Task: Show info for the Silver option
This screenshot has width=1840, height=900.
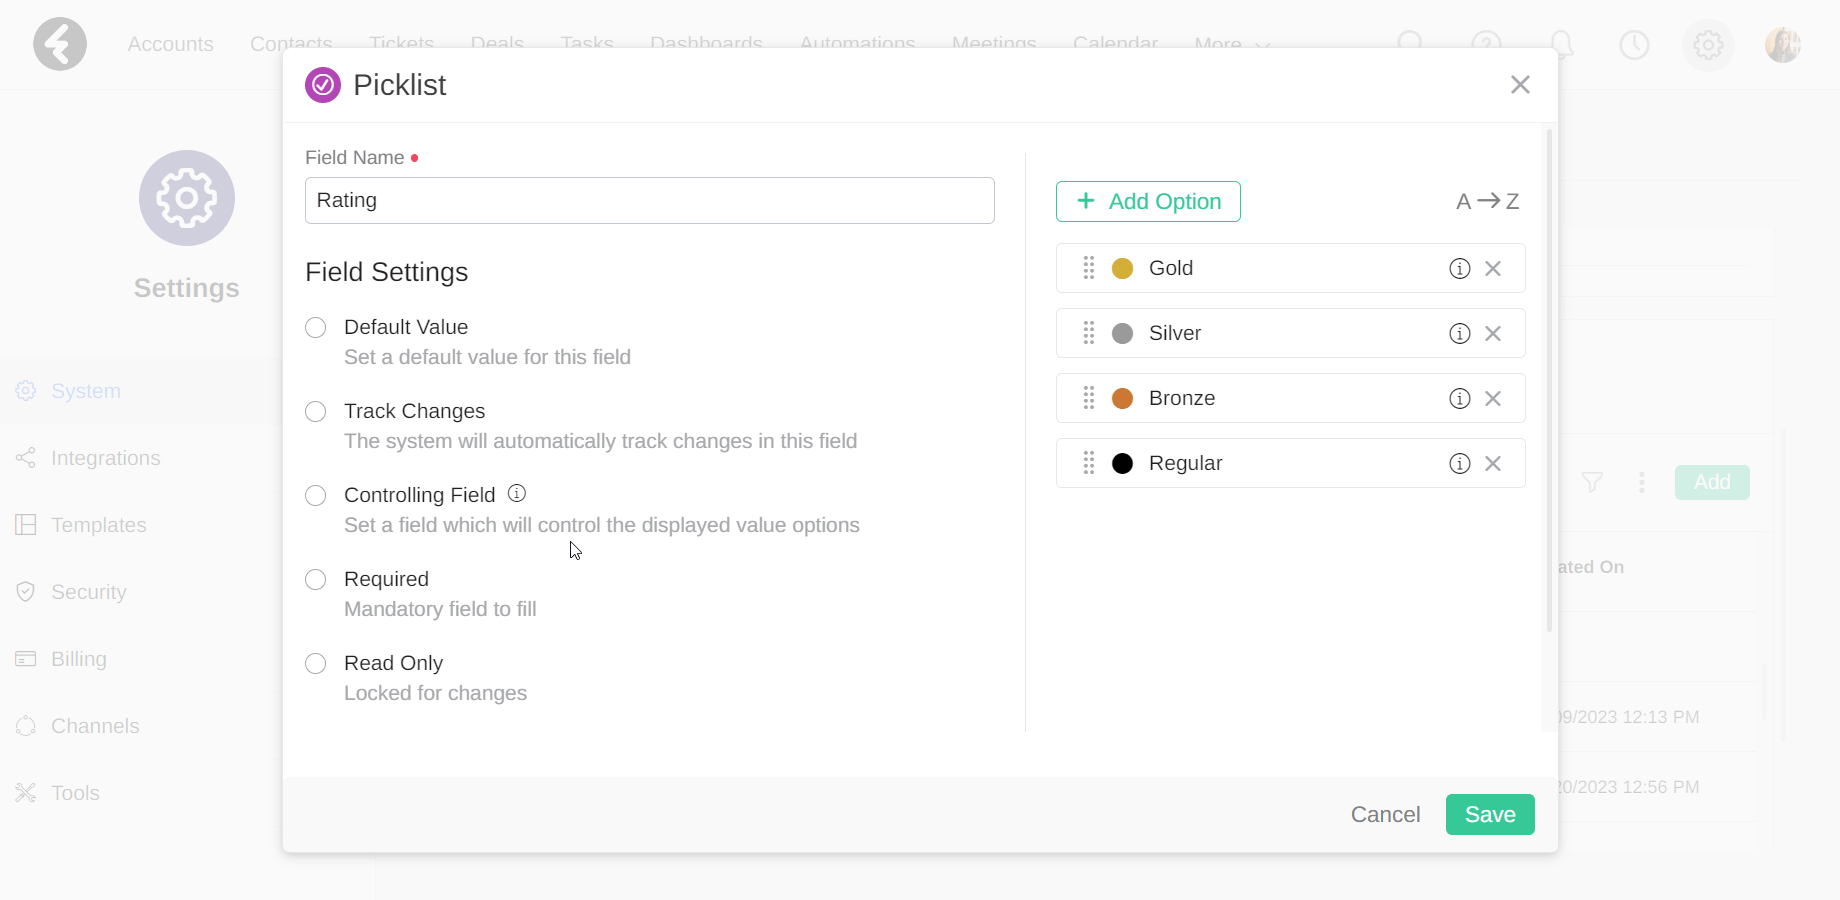Action: coord(1460,333)
